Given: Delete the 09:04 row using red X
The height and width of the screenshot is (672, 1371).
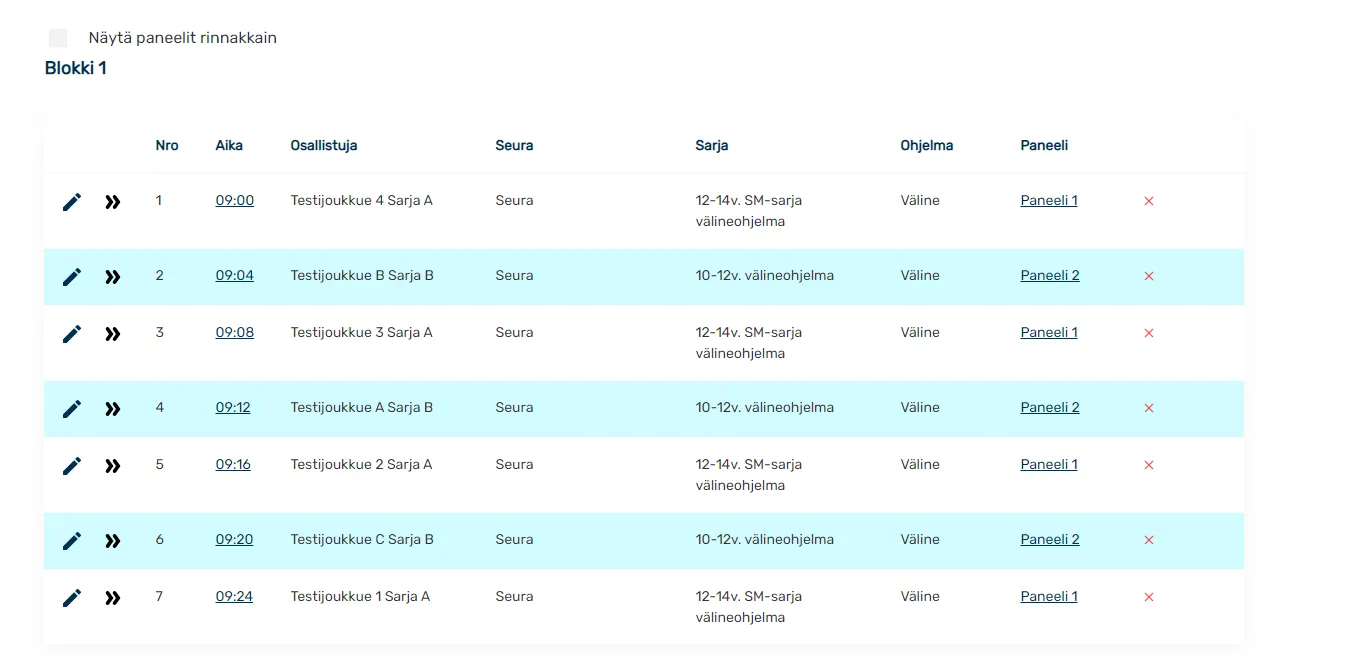Looking at the screenshot, I should (1149, 276).
